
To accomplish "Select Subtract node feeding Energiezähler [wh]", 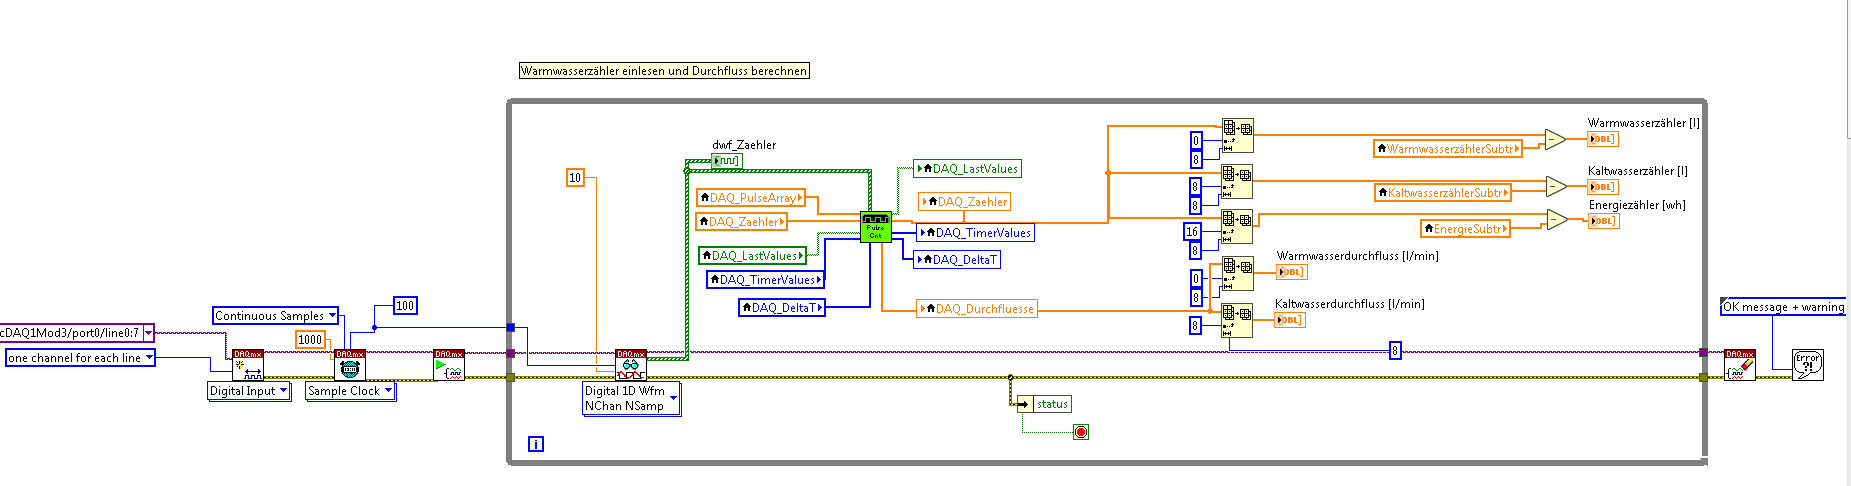I will (x=1557, y=220).
